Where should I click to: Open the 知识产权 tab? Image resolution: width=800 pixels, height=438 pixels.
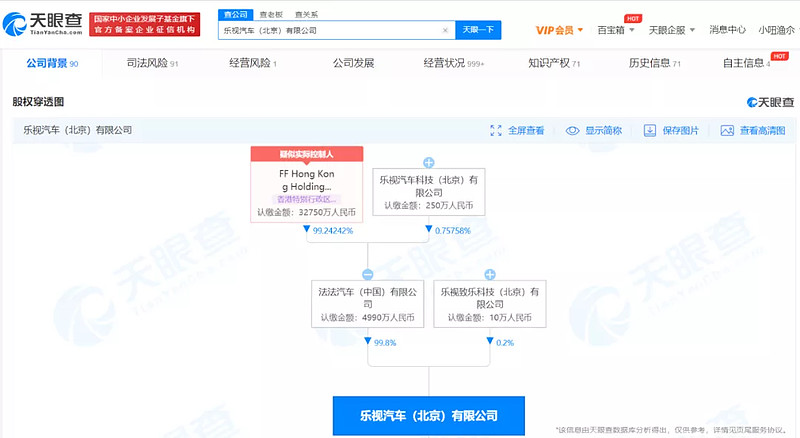[x=554, y=63]
